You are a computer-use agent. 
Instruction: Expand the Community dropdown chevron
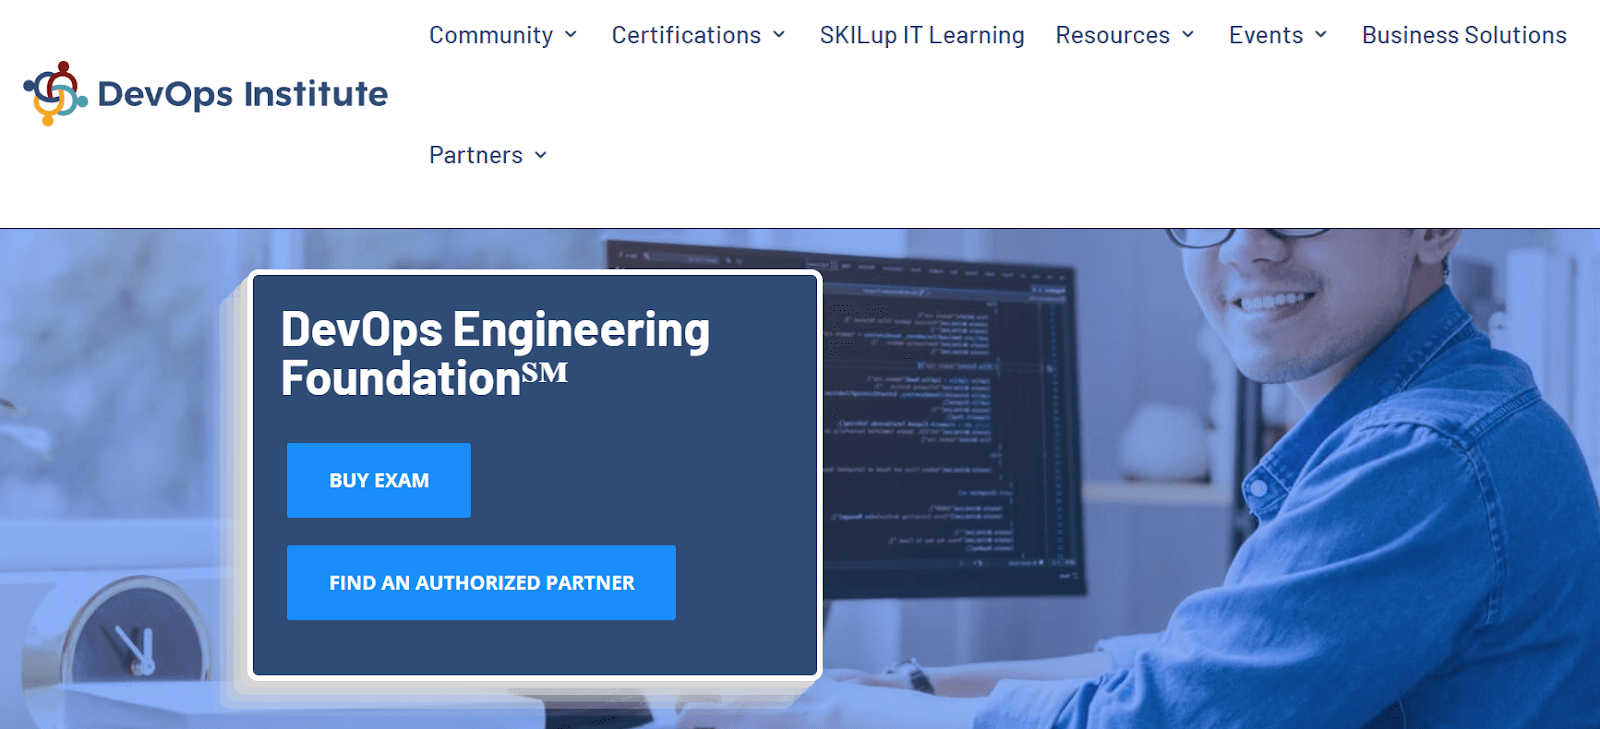[571, 35]
